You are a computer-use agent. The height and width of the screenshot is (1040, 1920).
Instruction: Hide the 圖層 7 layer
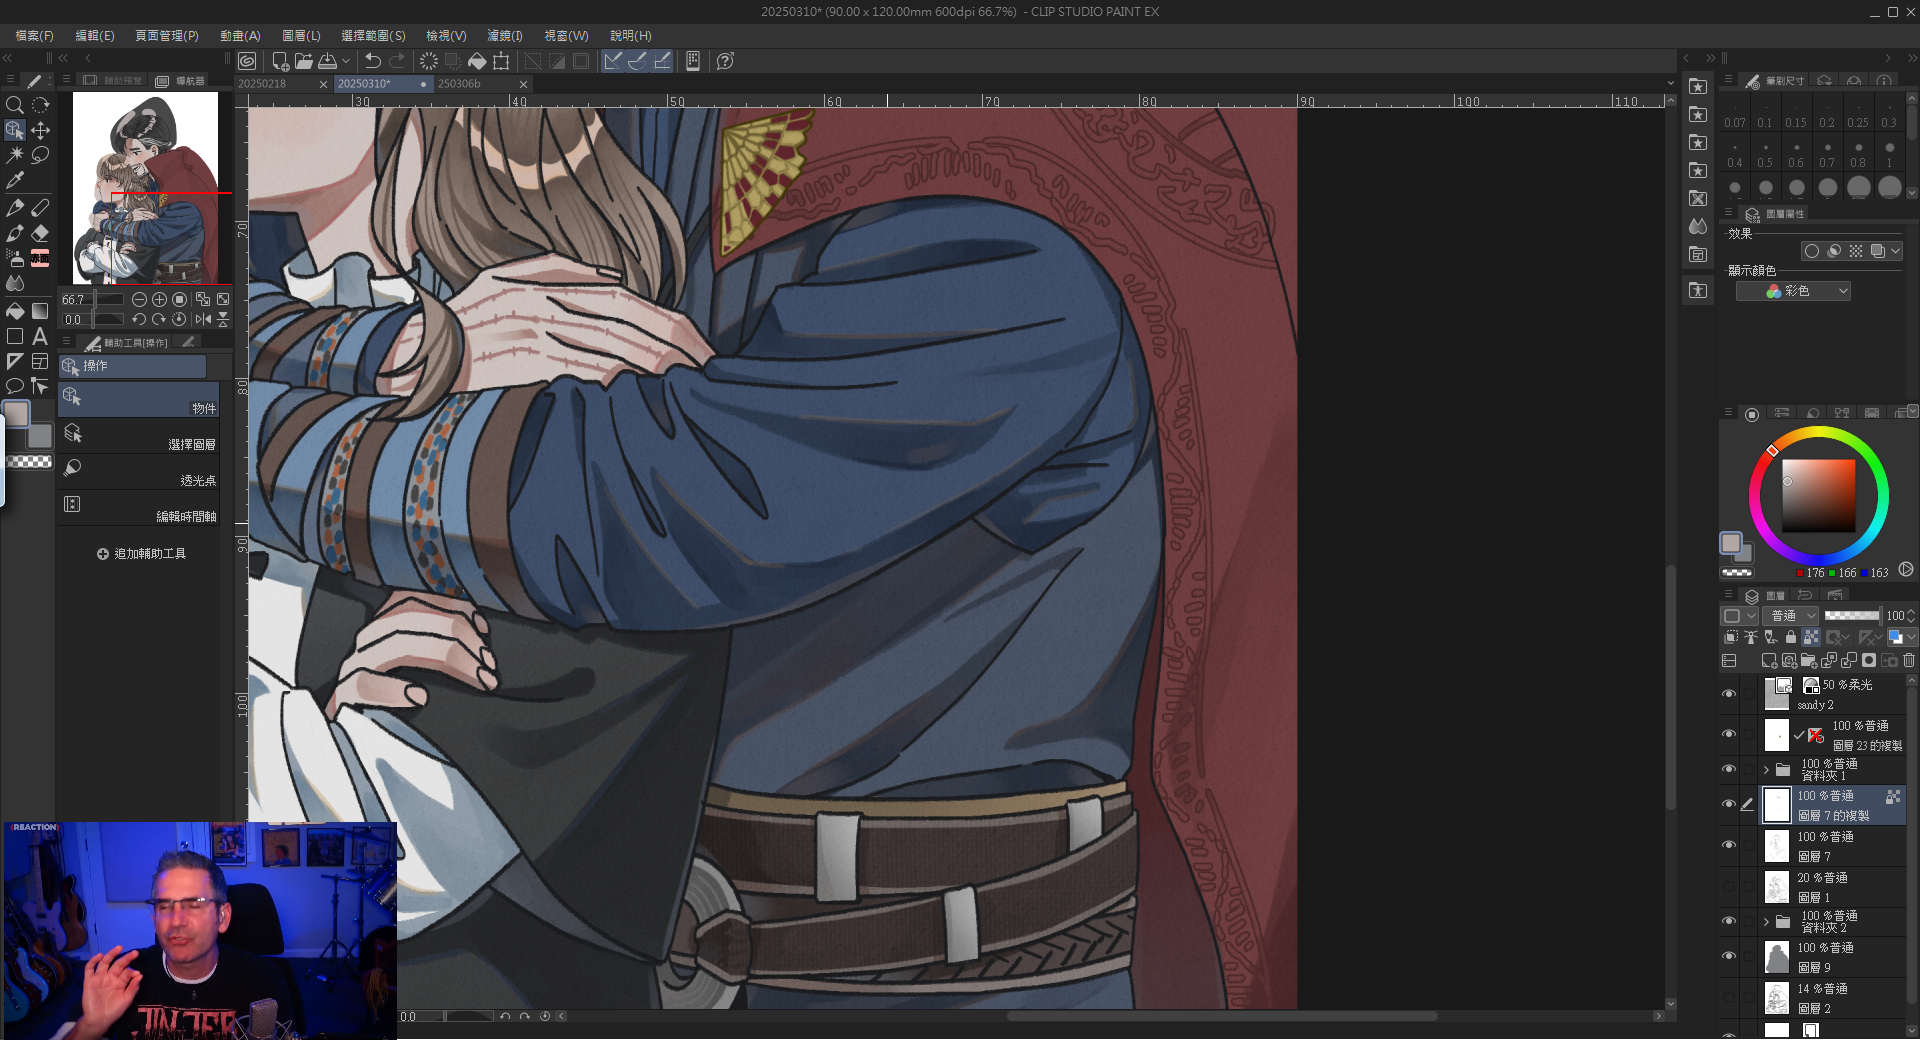click(x=1729, y=845)
